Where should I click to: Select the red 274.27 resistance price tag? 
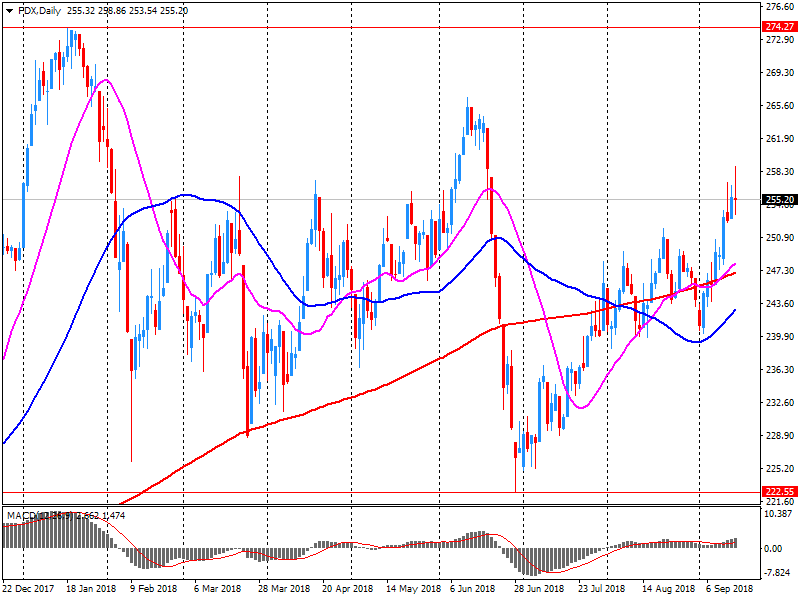pos(780,27)
